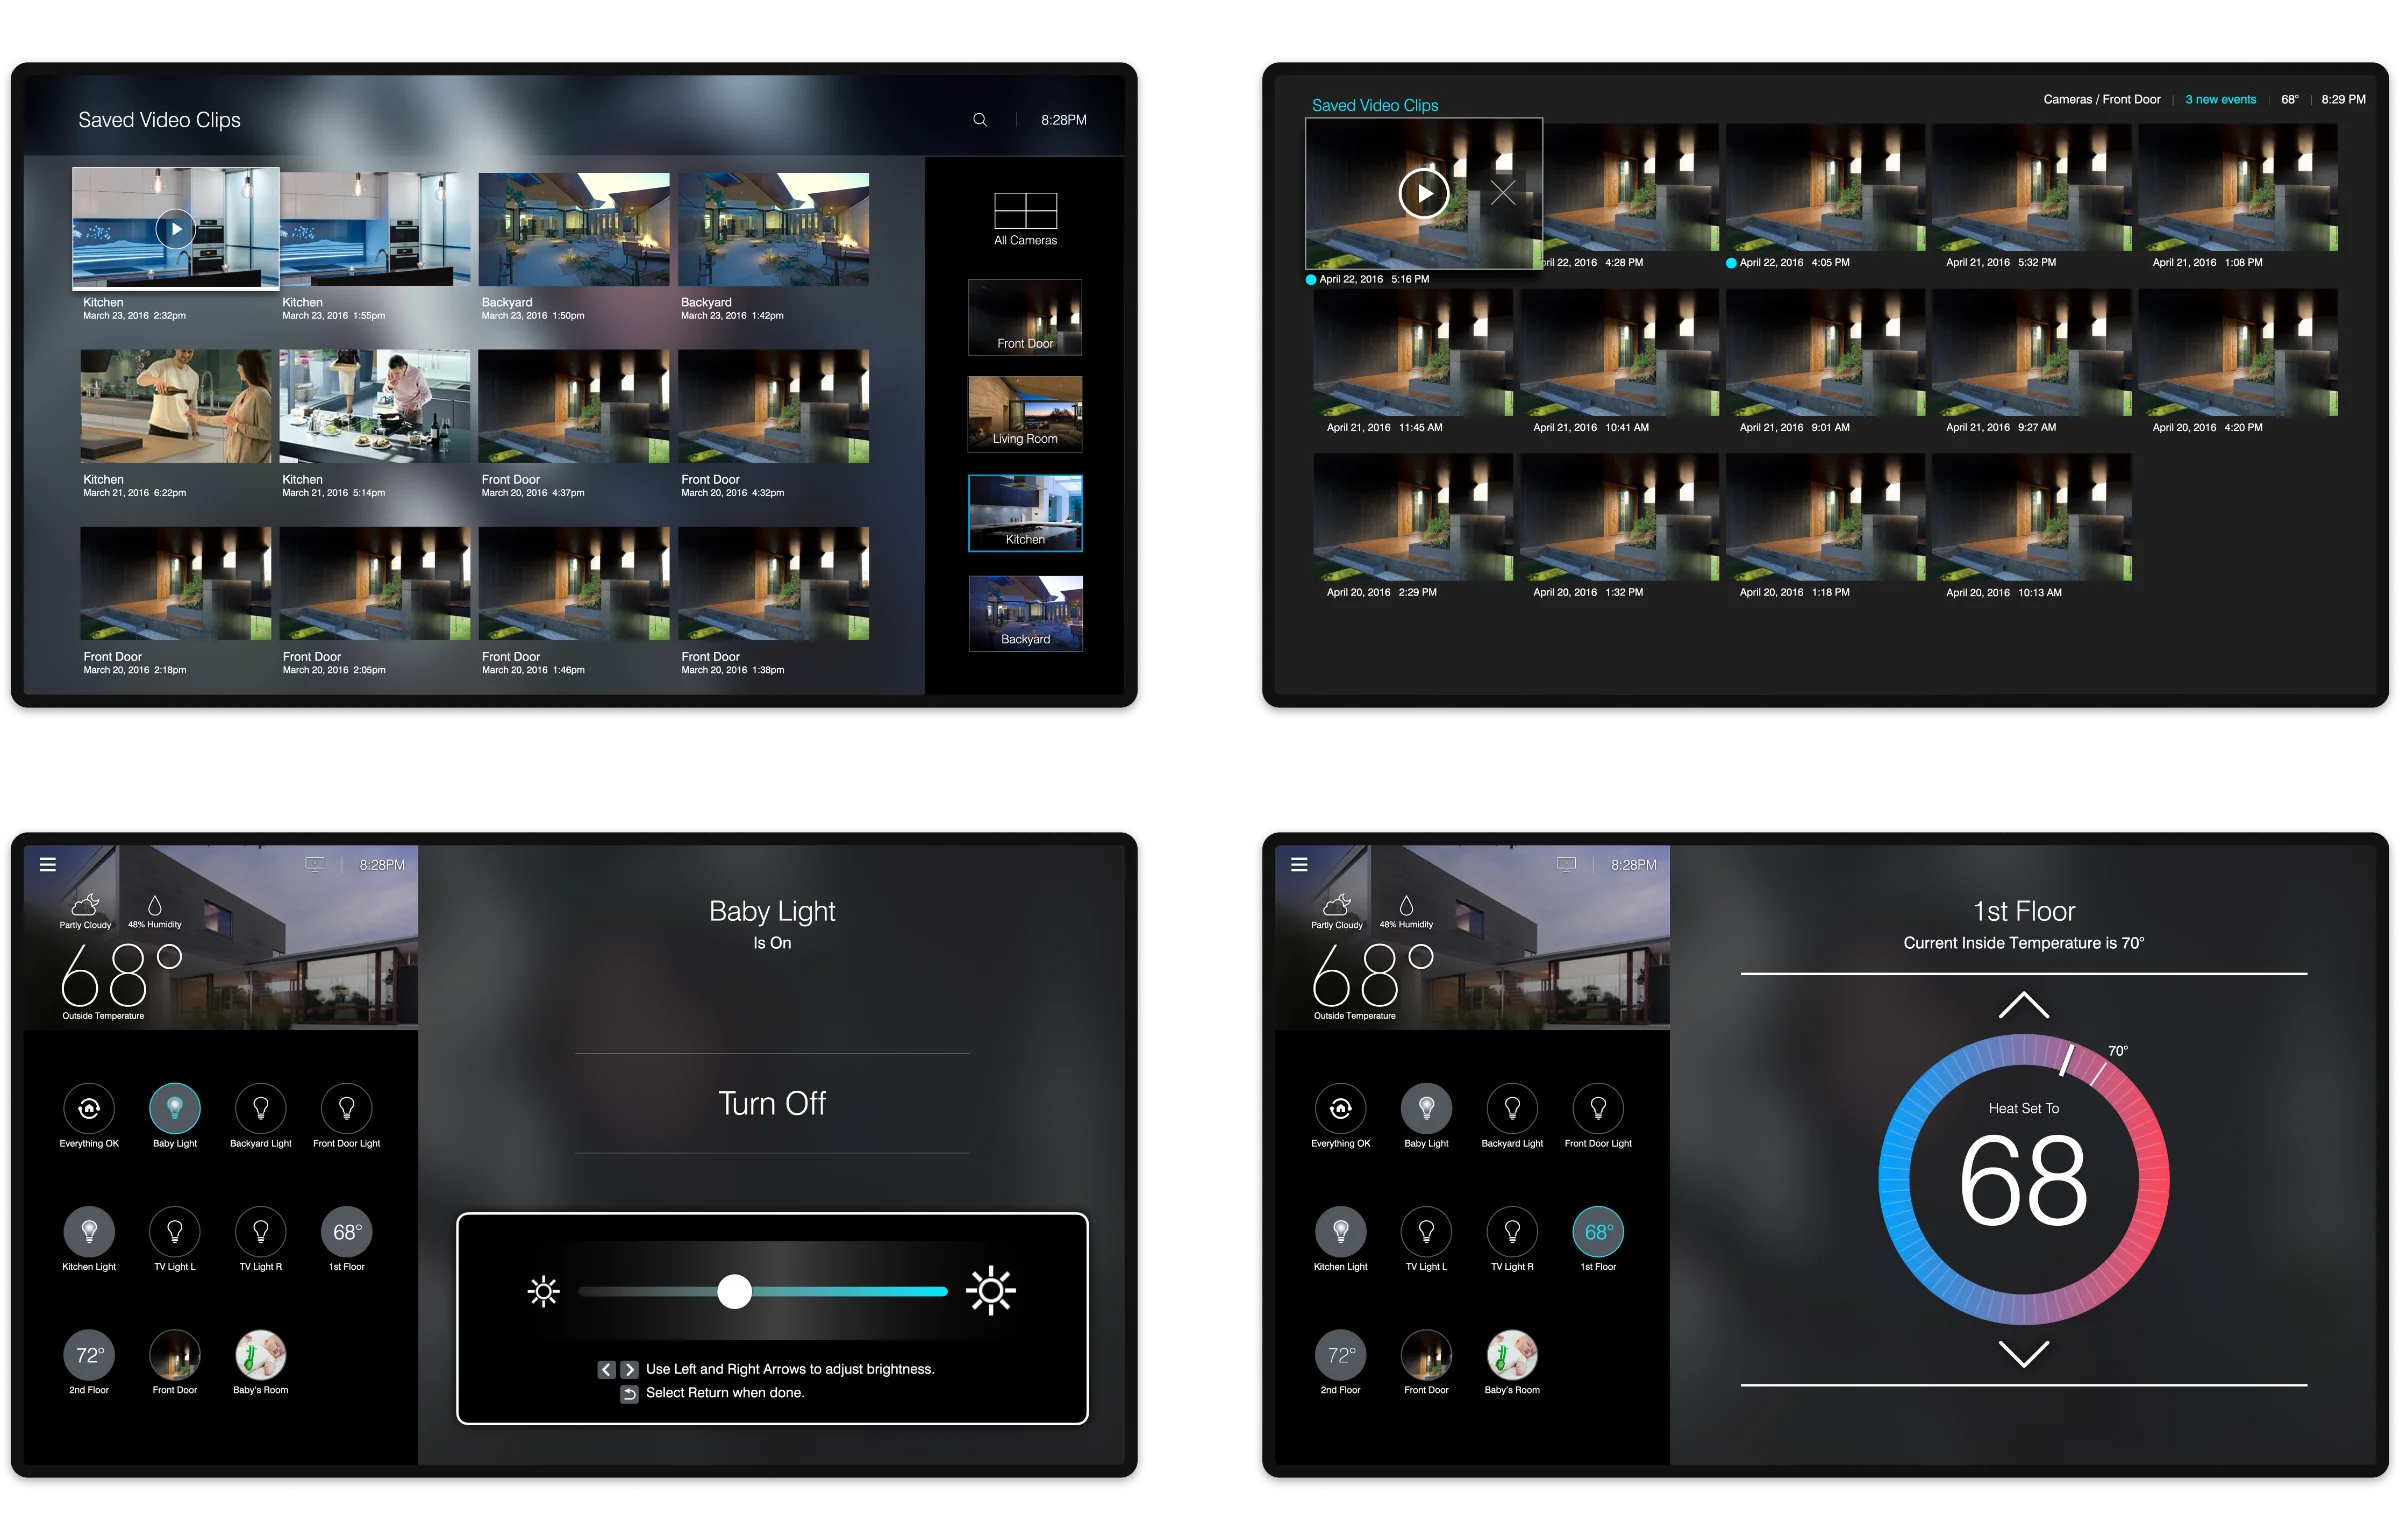
Task: Open the 3 new events link
Action: tap(2220, 100)
